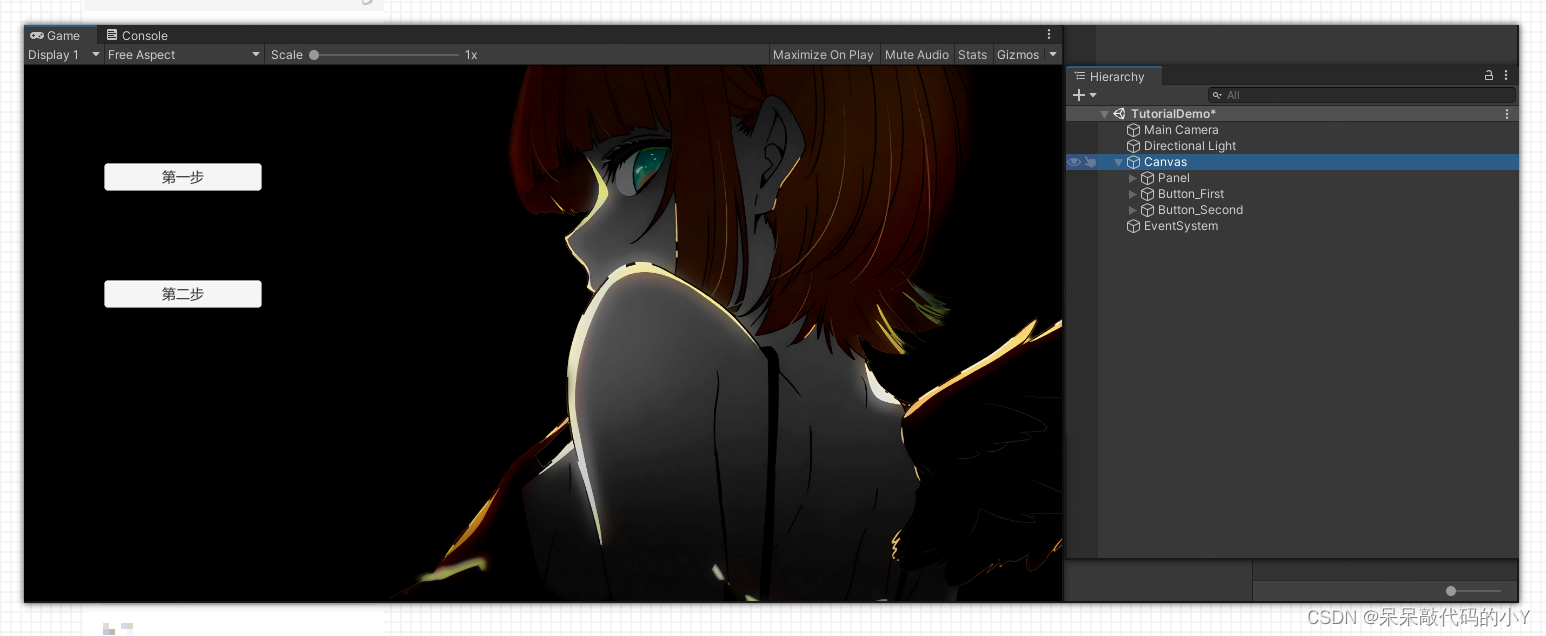This screenshot has height=636, width=1546.
Task: Open the Gizmos dropdown arrow
Action: pyautogui.click(x=1053, y=55)
